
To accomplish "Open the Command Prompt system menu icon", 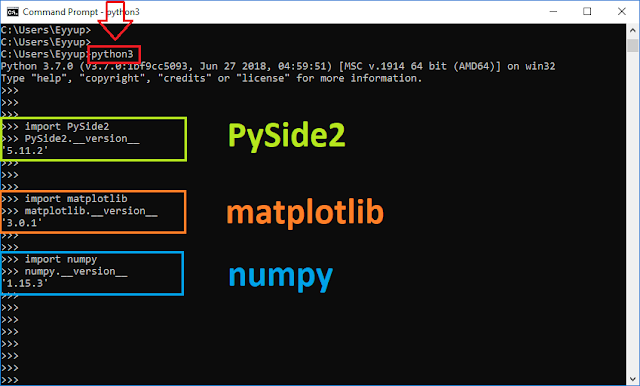I will point(13,12).
